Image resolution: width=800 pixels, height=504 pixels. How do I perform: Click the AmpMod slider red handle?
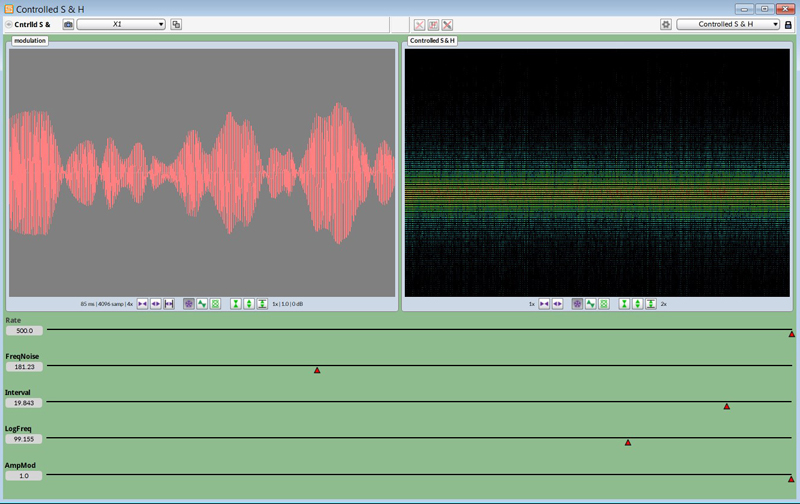(791, 479)
